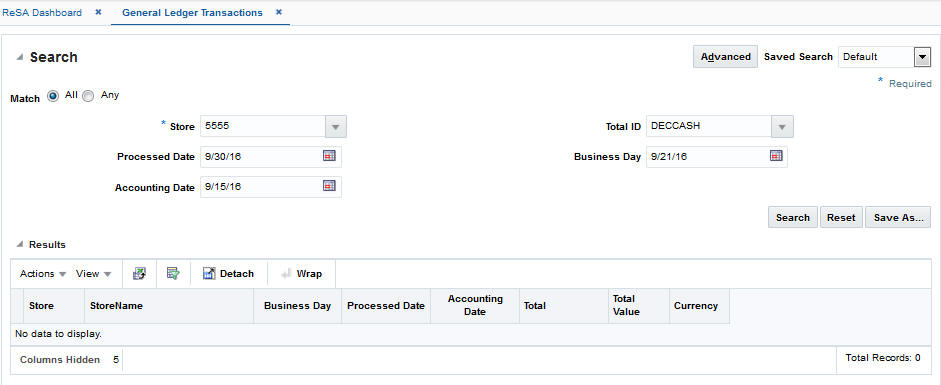Open the Actions menu
Screen dimensions: 941x385
(43, 273)
